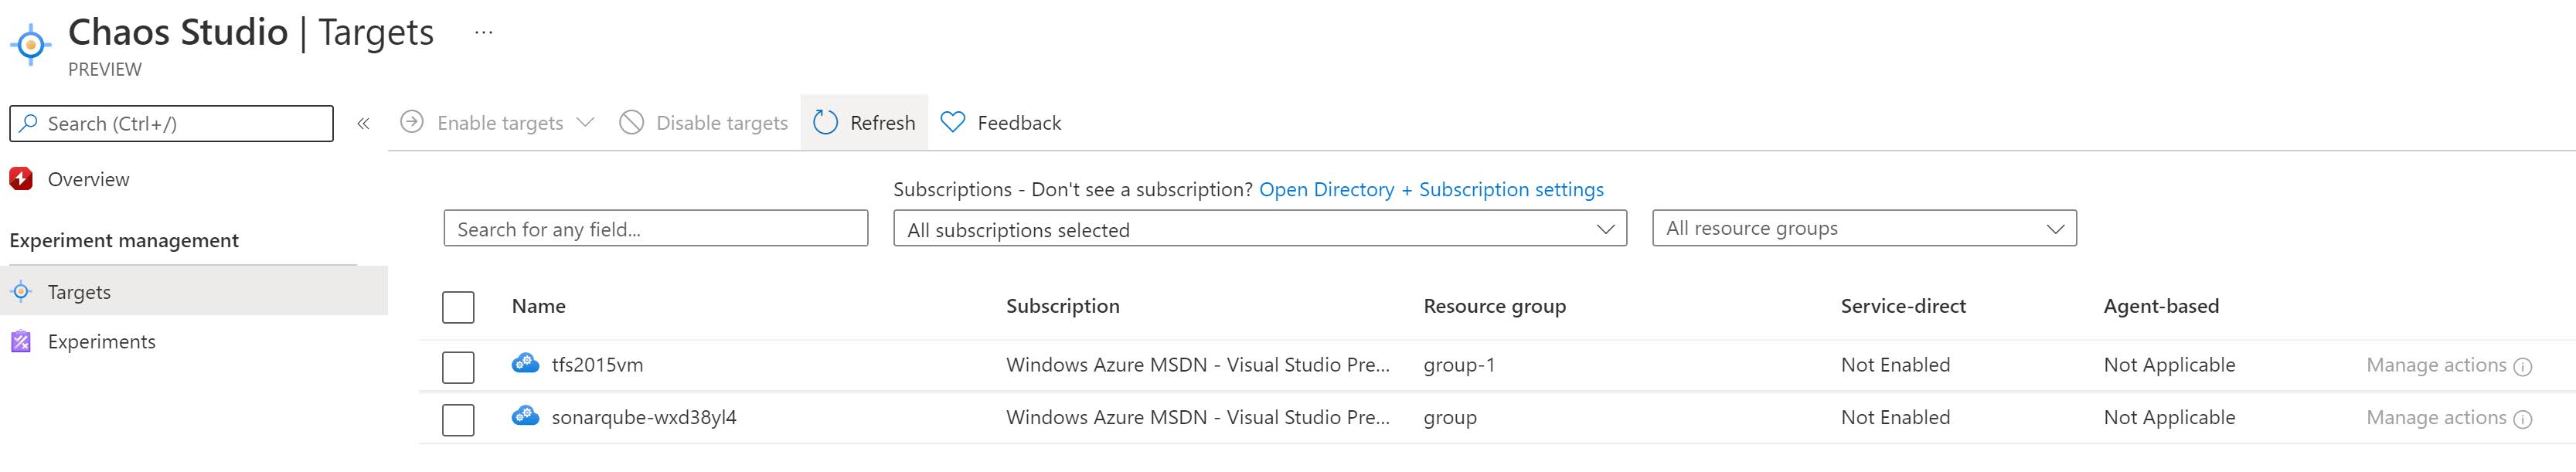
Task: Check the sonarqube-wxd38yl4 row checkbox
Action: 458,419
